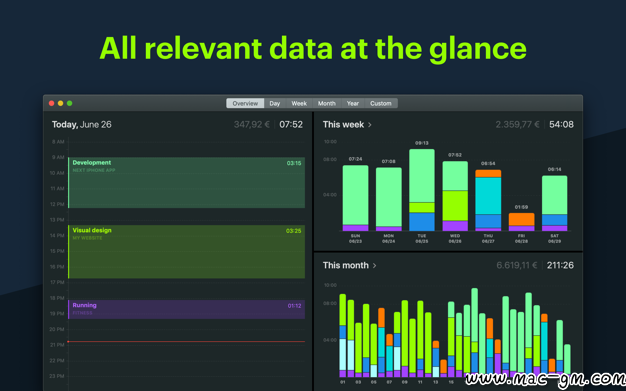Maximize the window with green button
The width and height of the screenshot is (626, 391).
click(x=69, y=103)
